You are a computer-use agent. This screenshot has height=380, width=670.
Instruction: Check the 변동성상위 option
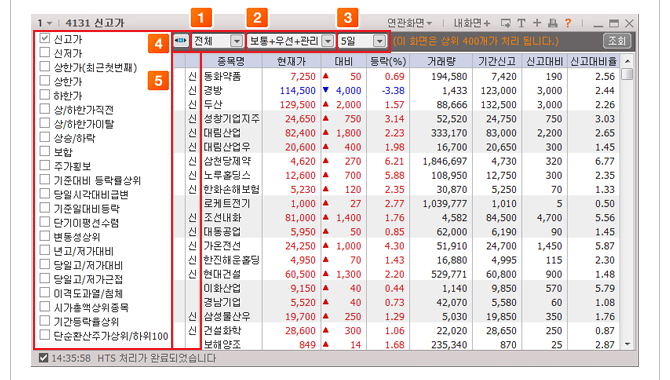[45, 236]
